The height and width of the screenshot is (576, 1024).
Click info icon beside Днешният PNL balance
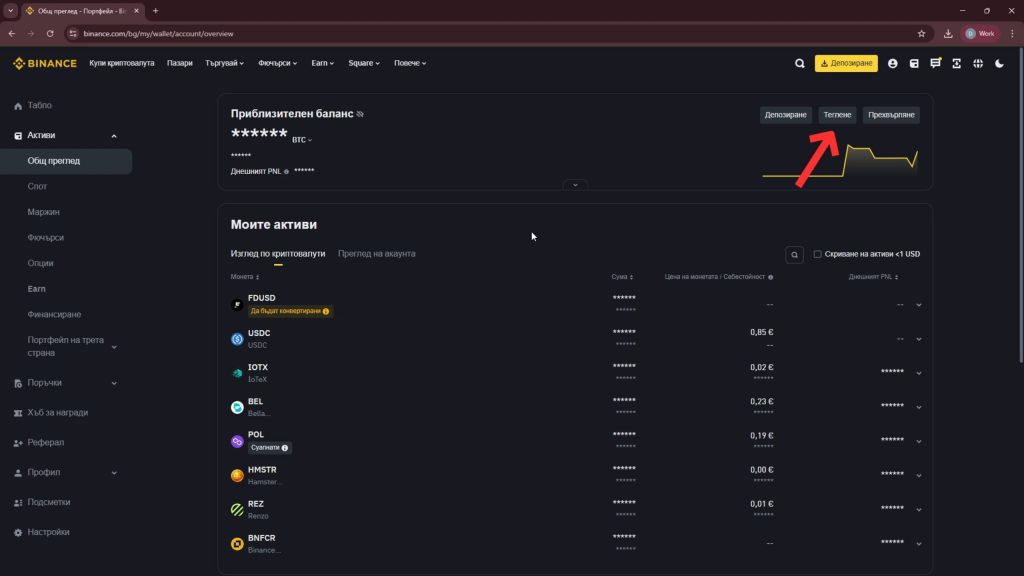click(286, 172)
